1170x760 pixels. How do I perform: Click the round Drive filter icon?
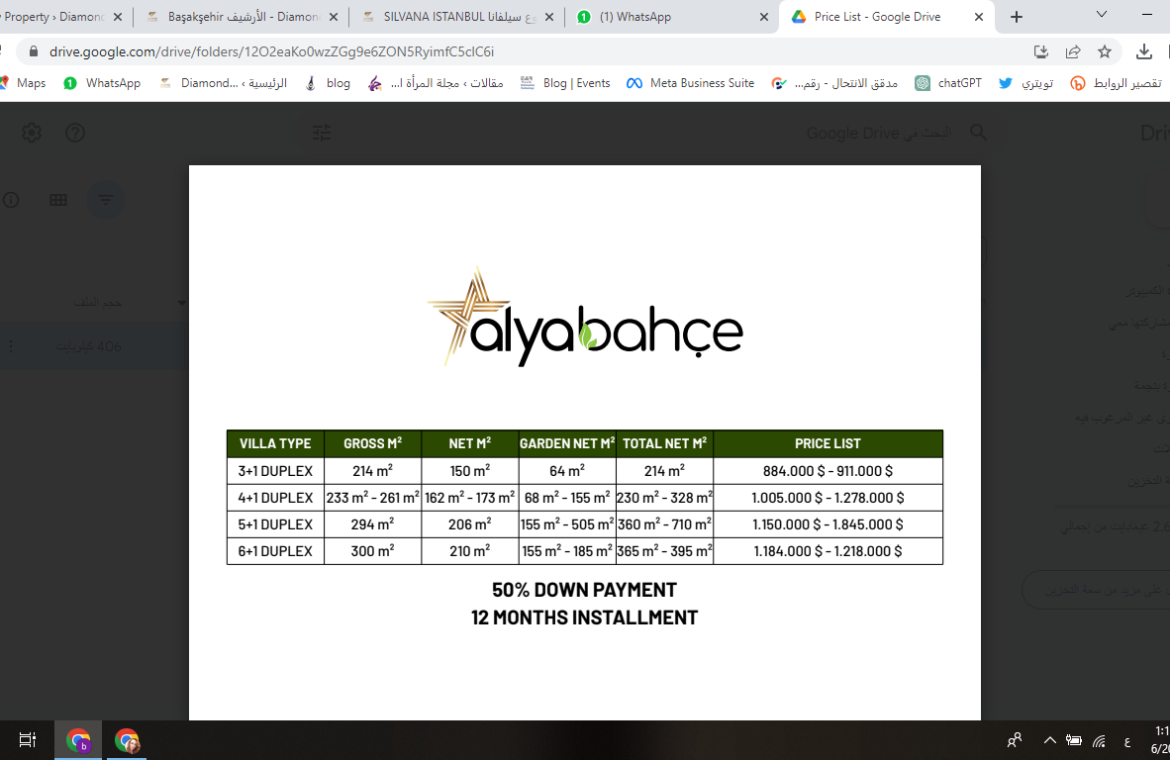[106, 200]
